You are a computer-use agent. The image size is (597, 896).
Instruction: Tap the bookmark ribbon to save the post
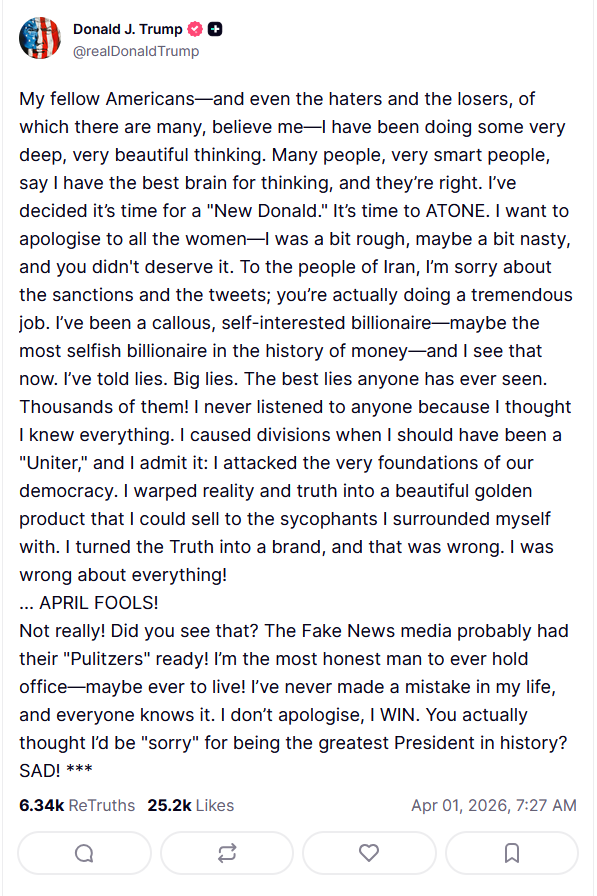click(512, 853)
